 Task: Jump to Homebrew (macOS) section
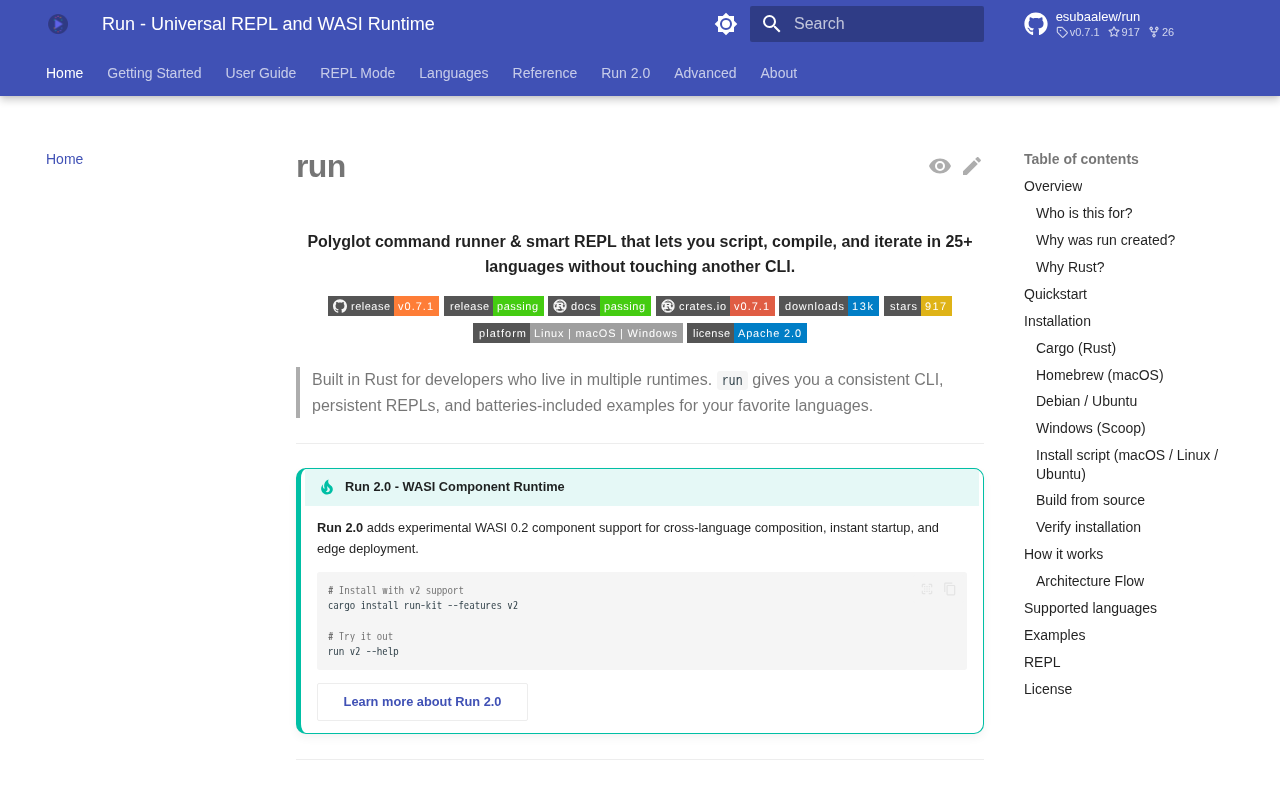pyautogui.click(x=1099, y=375)
